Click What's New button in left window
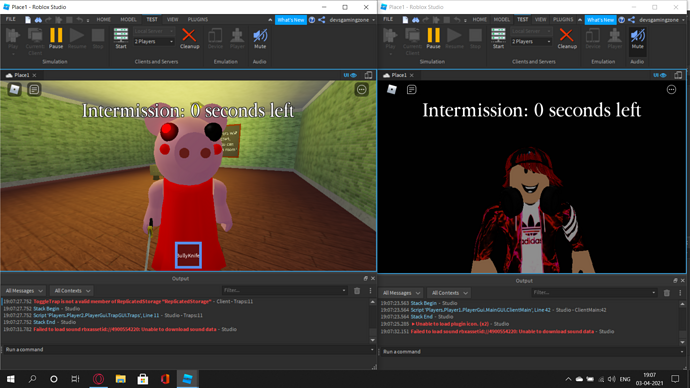Viewport: 690px width, 388px height. pos(290,20)
